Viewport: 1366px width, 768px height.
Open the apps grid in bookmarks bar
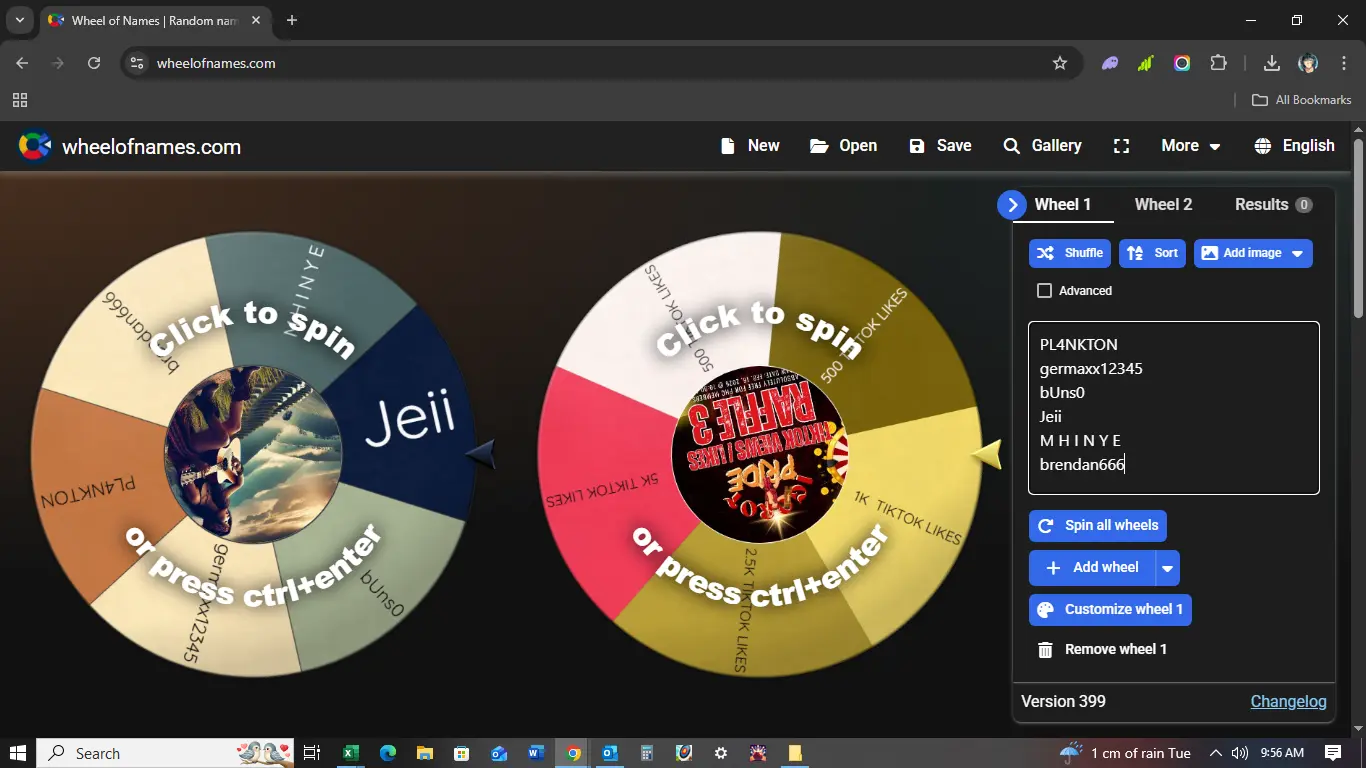coord(20,100)
